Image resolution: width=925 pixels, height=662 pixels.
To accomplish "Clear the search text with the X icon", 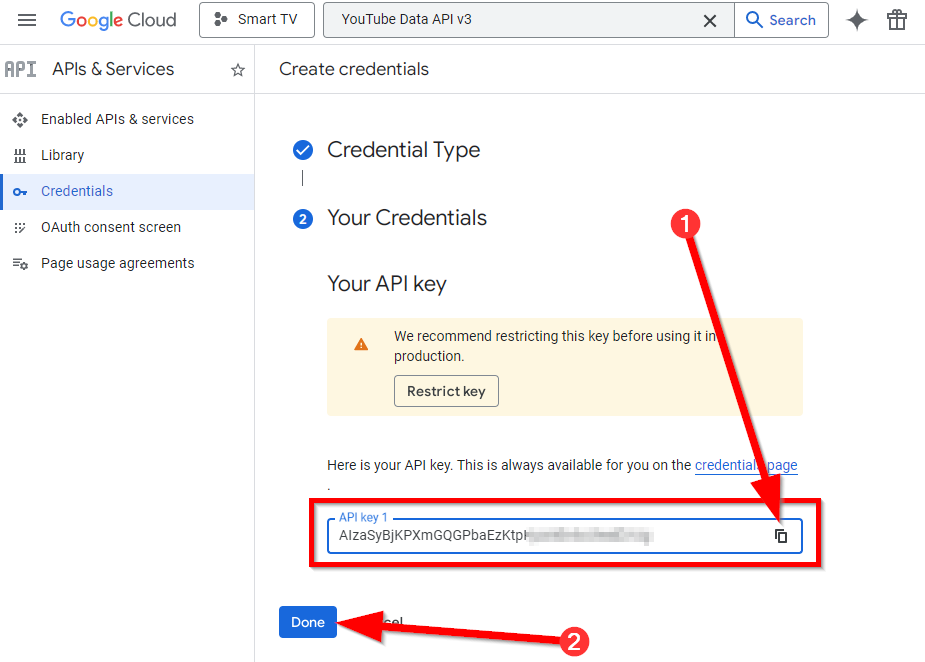I will pyautogui.click(x=710, y=21).
